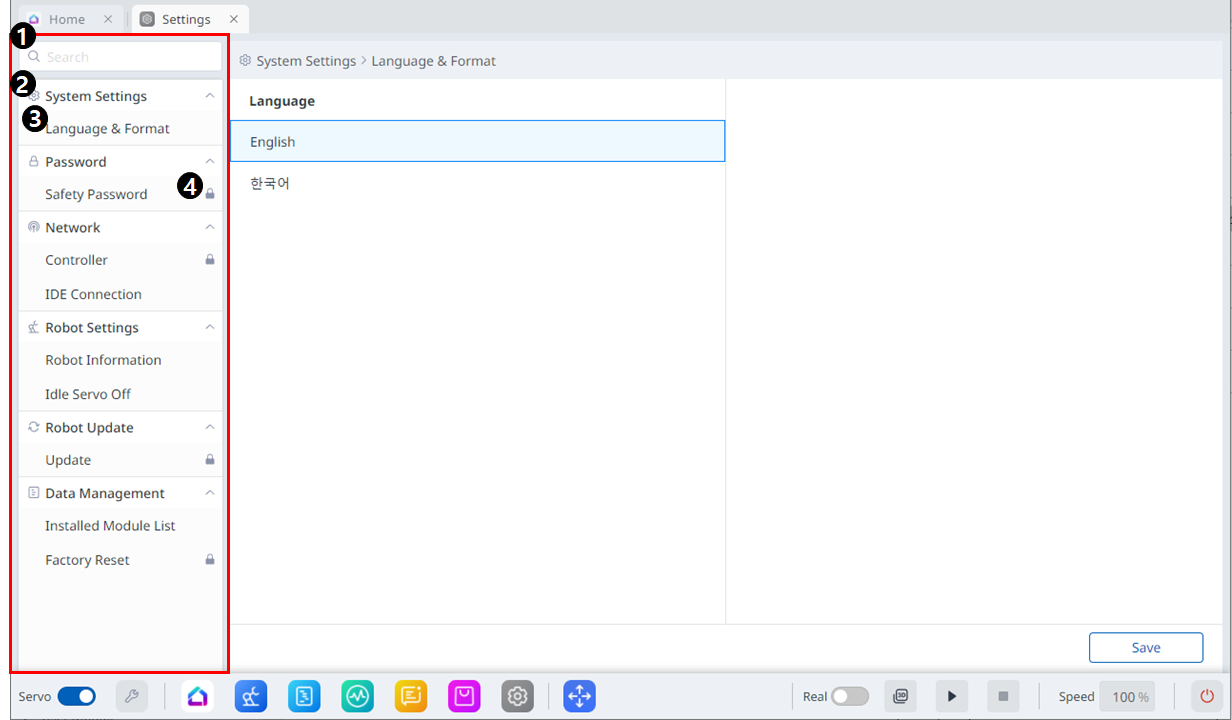Open the magenta store bag icon
The height and width of the screenshot is (720, 1232).
465,696
